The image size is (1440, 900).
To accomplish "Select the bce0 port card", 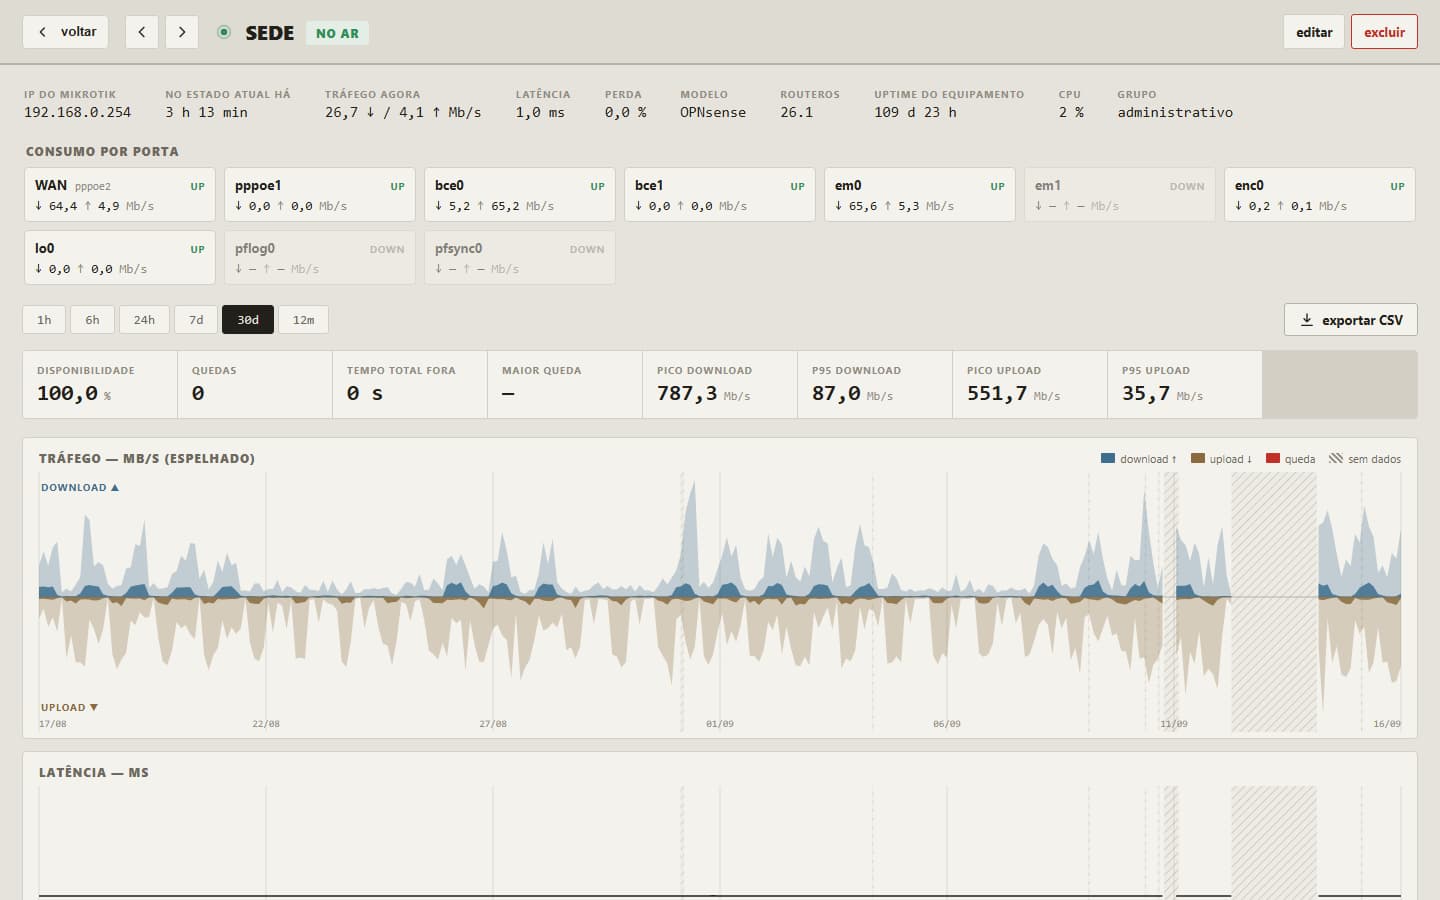I will 519,194.
